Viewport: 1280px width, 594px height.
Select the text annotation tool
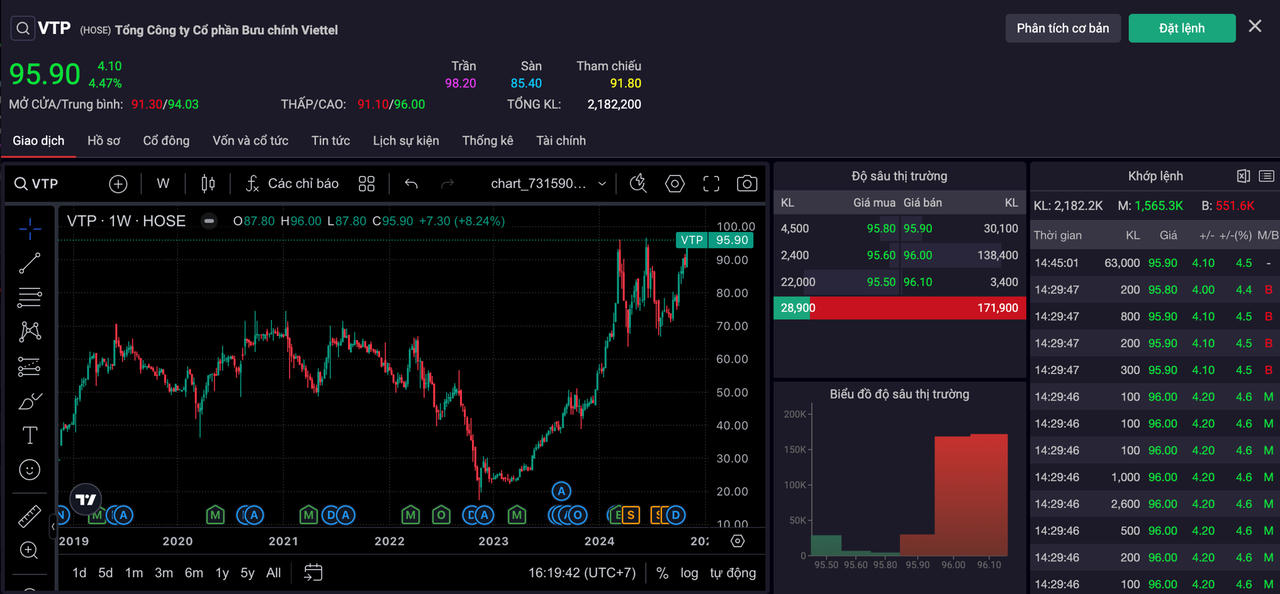point(30,435)
